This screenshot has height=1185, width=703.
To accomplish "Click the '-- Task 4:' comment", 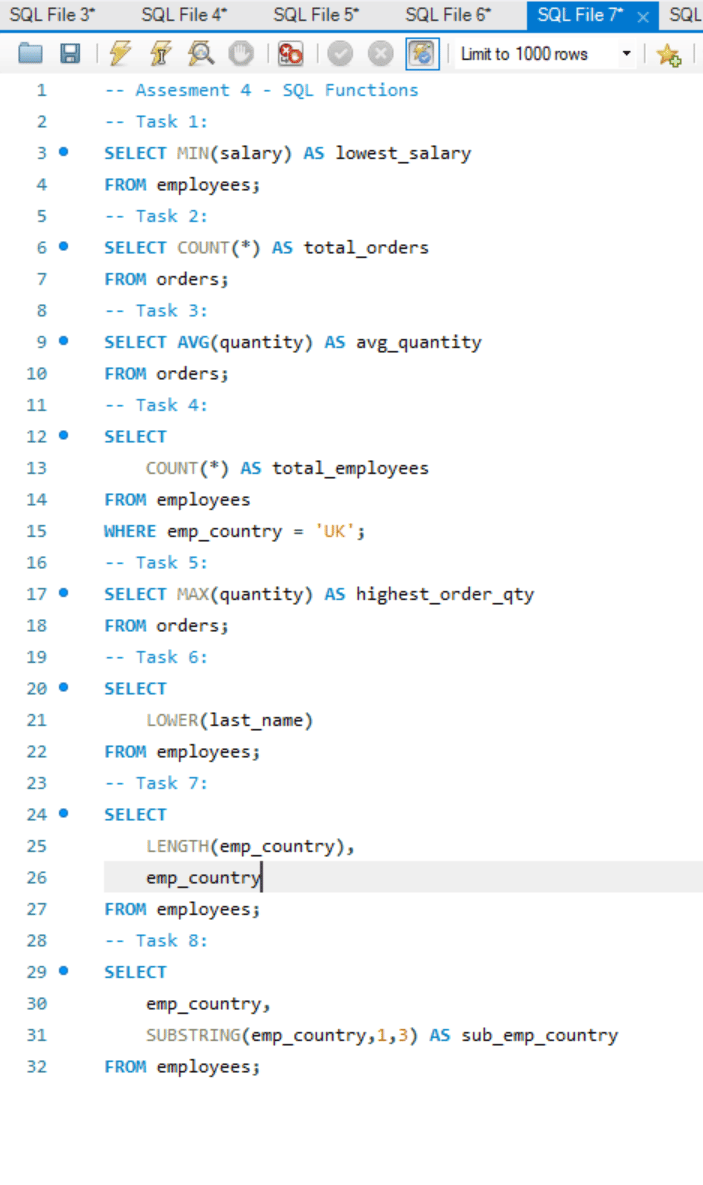I will [156, 405].
